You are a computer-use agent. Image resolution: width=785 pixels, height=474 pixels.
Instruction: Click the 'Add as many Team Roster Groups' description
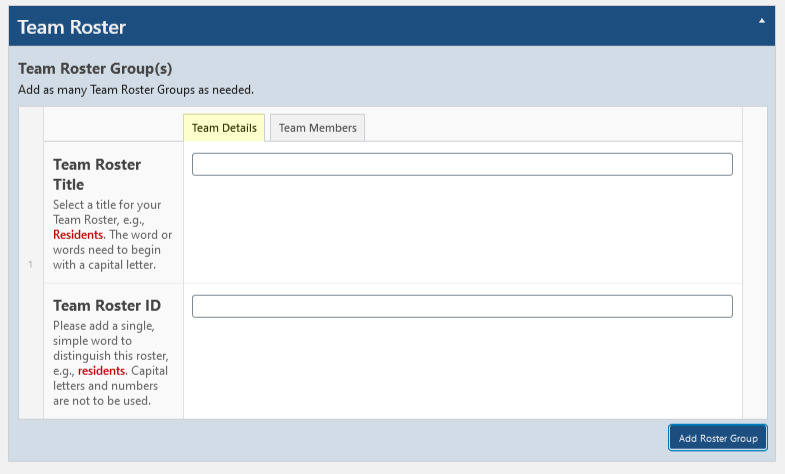(x=136, y=90)
